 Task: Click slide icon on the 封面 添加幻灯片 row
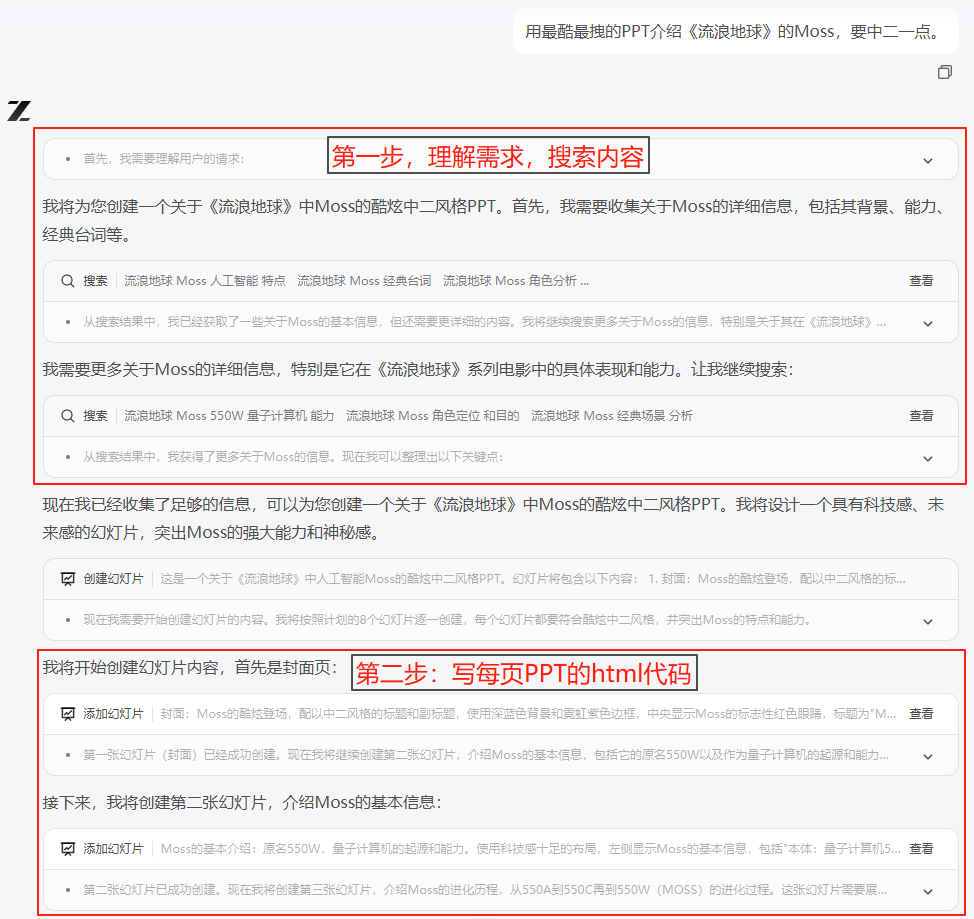click(x=68, y=714)
